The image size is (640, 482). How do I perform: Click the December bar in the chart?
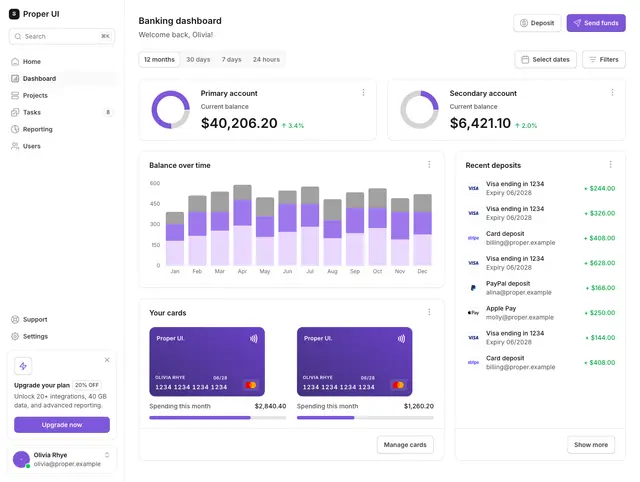pyautogui.click(x=422, y=230)
